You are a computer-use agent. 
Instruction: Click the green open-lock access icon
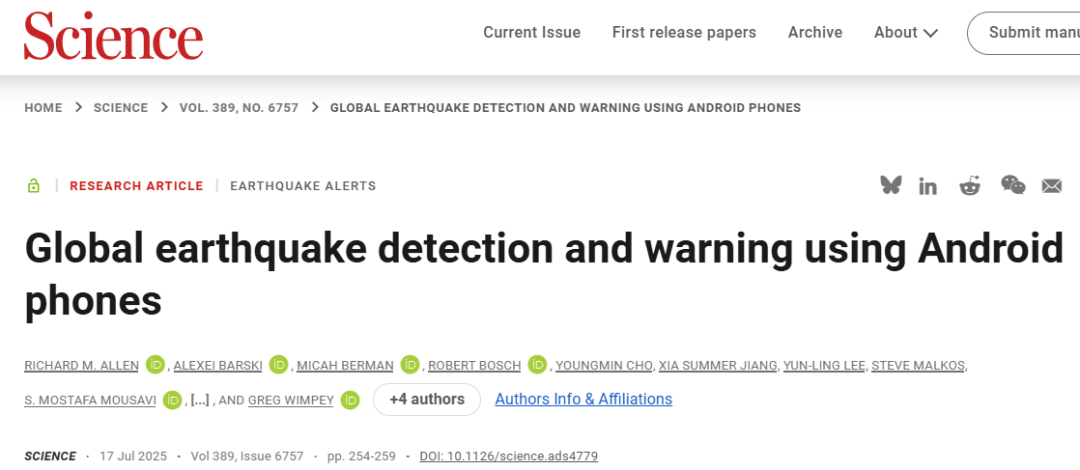[33, 185]
